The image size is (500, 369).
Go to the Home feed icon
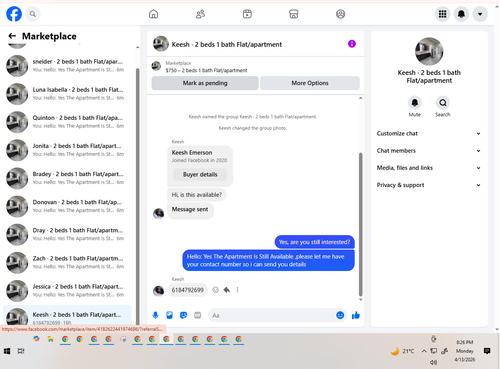click(x=153, y=14)
